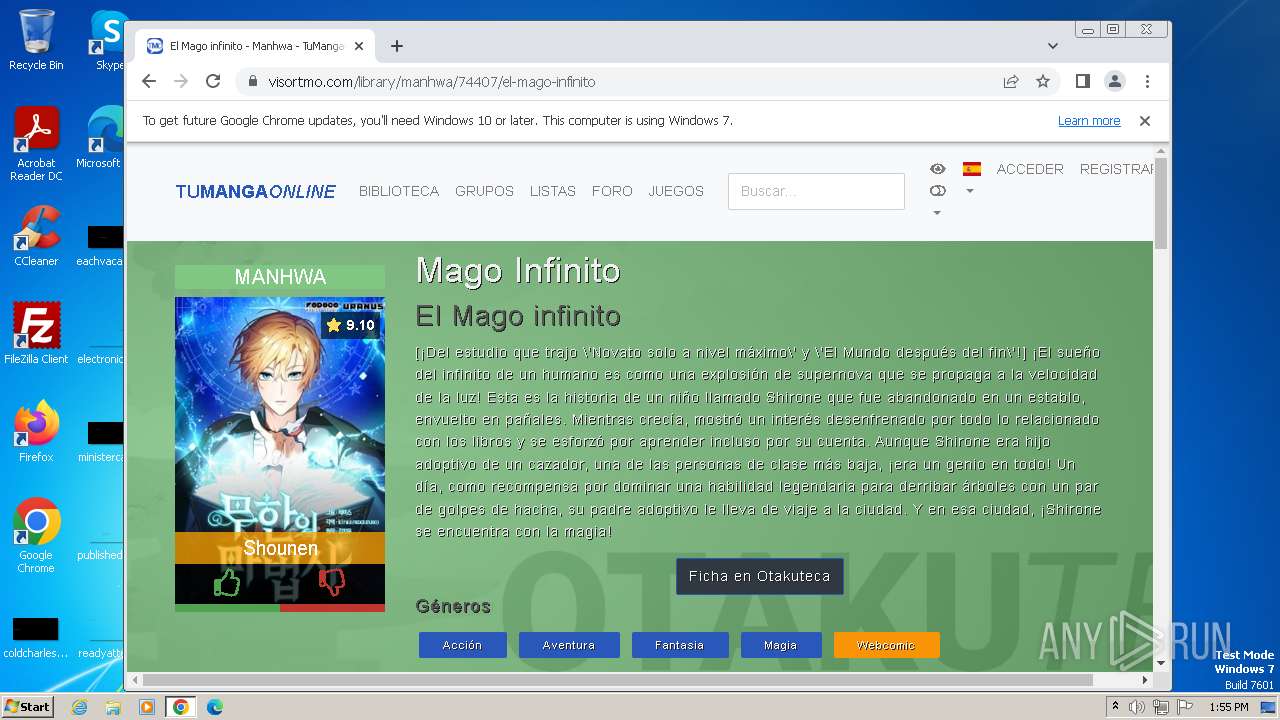Viewport: 1280px width, 720px height.
Task: Open Learn more link about updates
Action: click(1089, 121)
